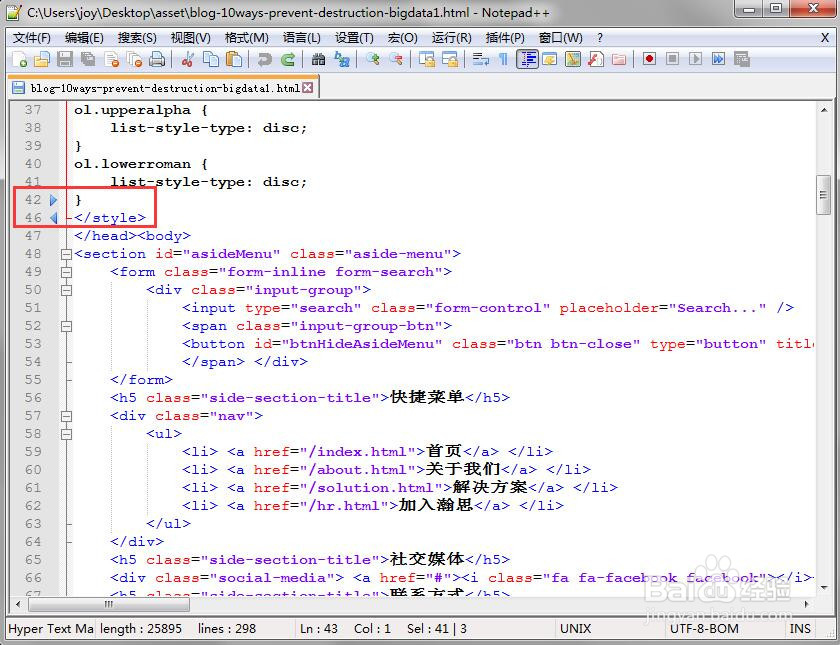Collapse the fold marker at line 48
840x645 pixels.
pyautogui.click(x=66, y=253)
